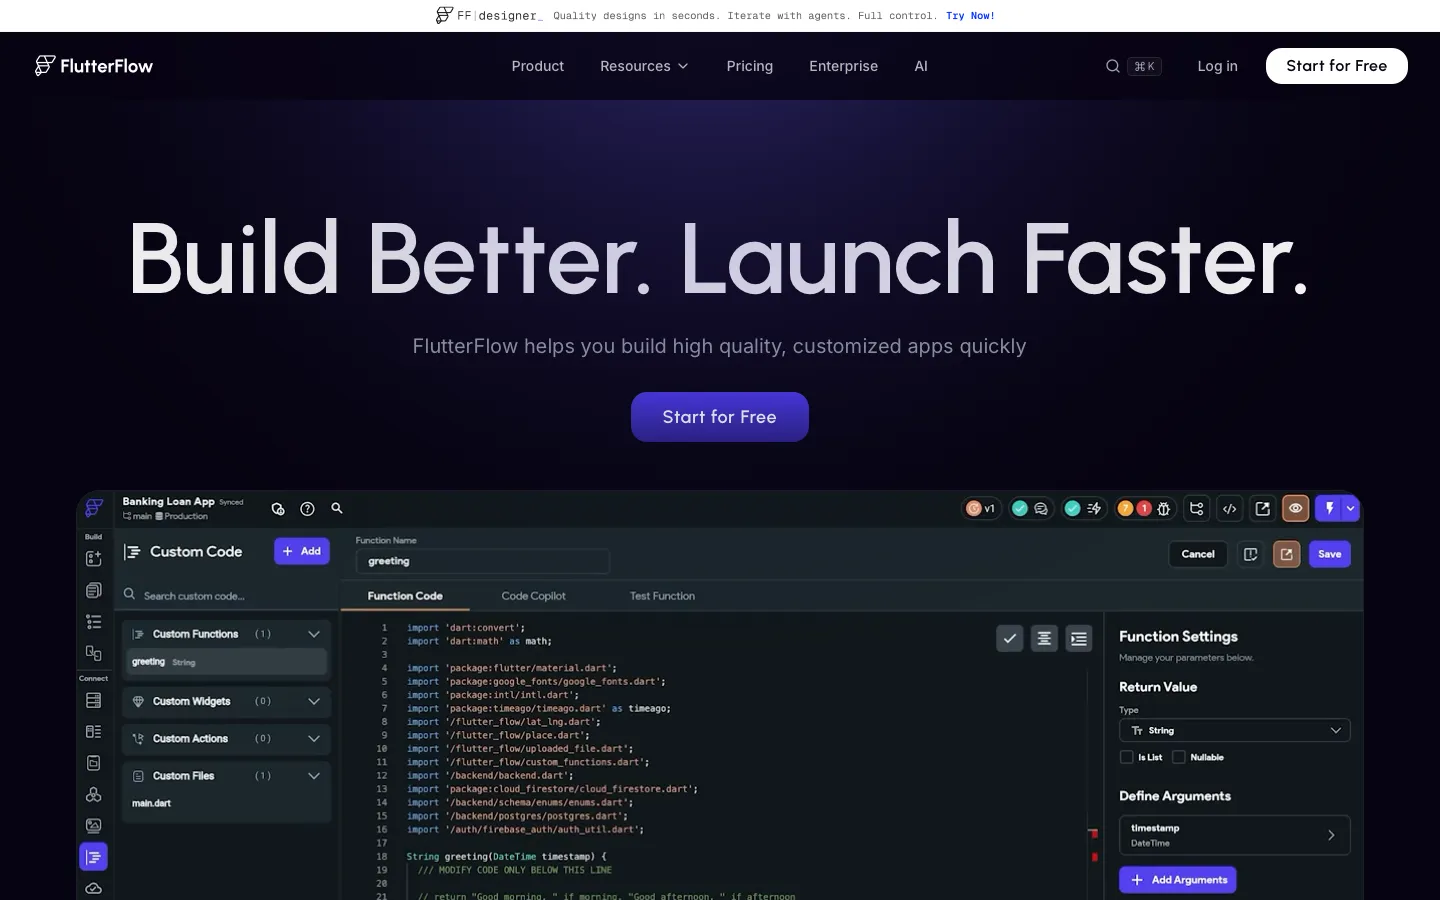Image resolution: width=1440 pixels, height=900 pixels.
Task: Click the white Start for Free header button
Action: (x=1336, y=66)
